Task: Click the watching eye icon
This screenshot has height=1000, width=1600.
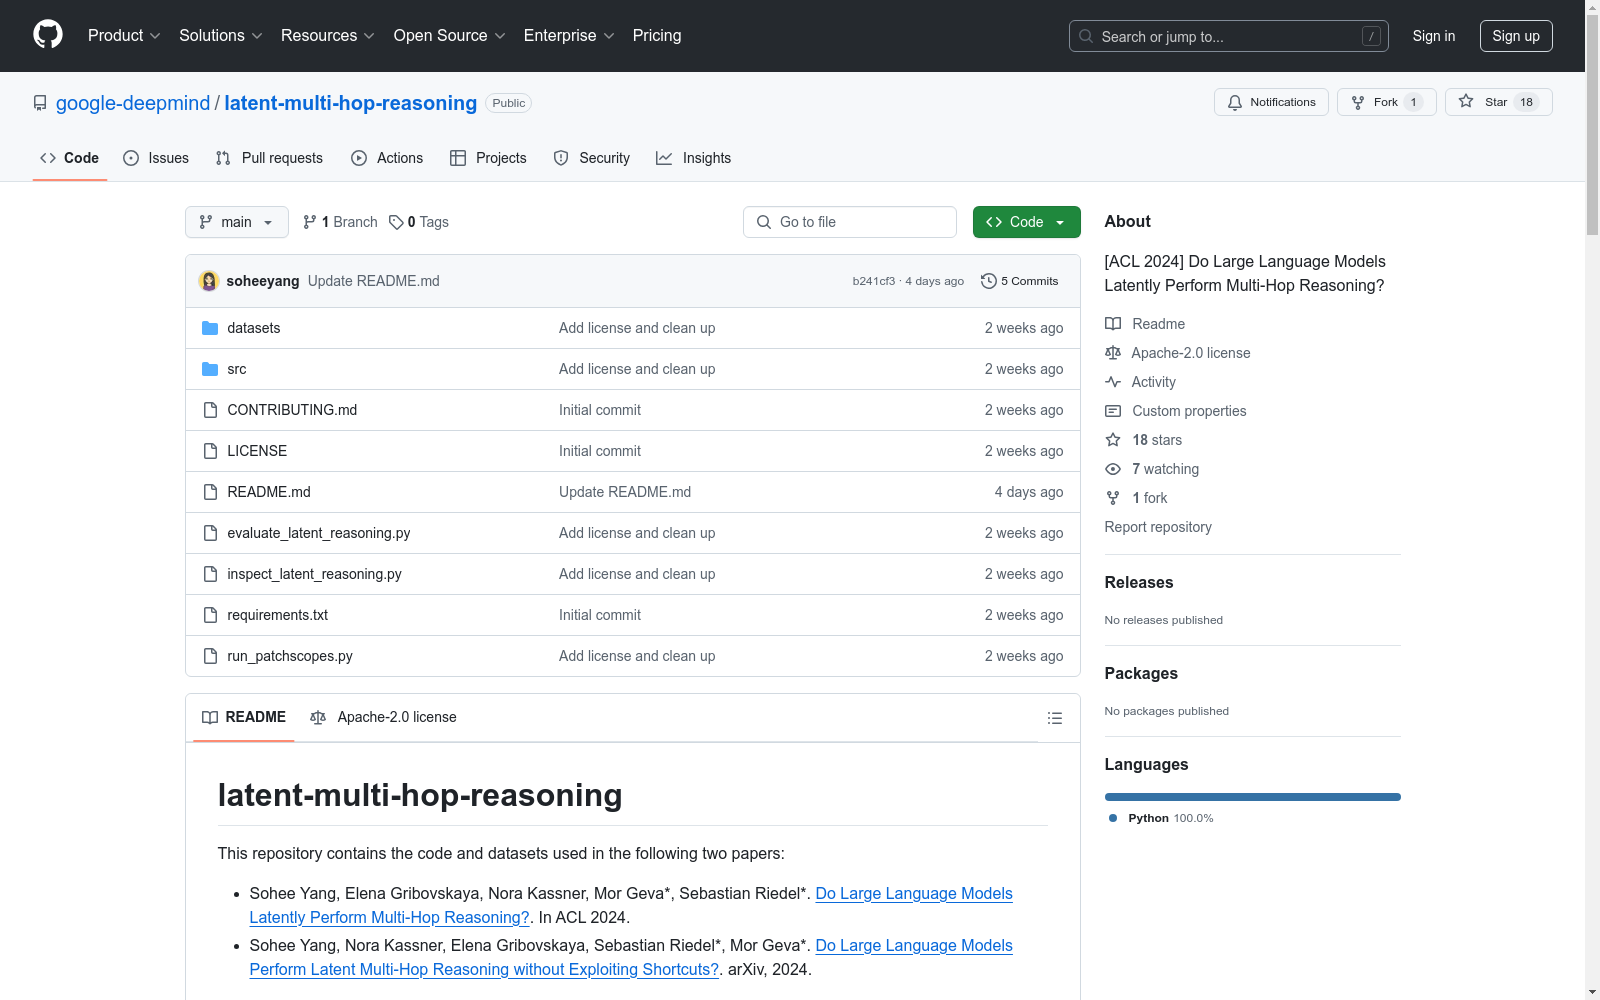Action: 1113,469
